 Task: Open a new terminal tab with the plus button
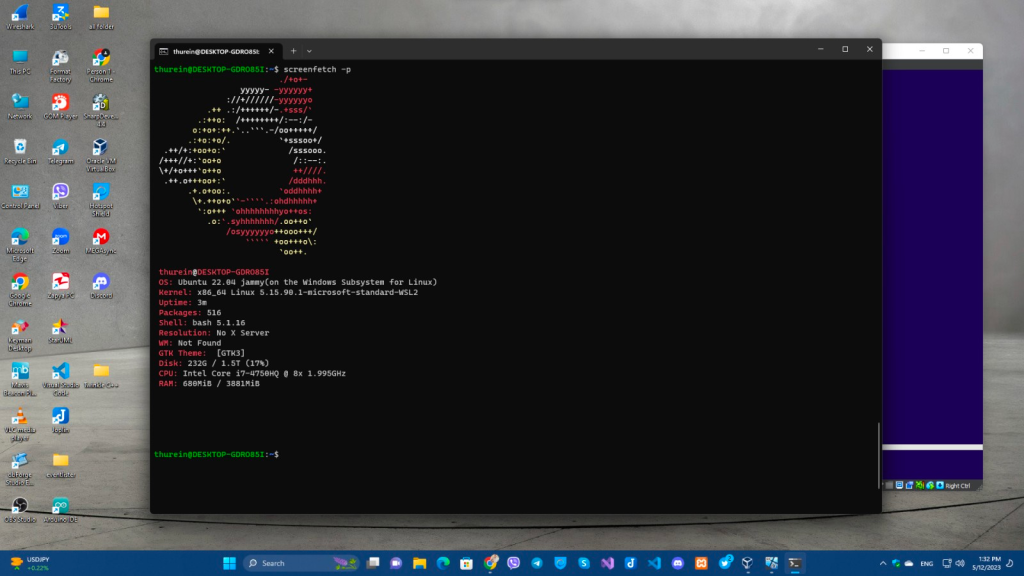point(292,50)
